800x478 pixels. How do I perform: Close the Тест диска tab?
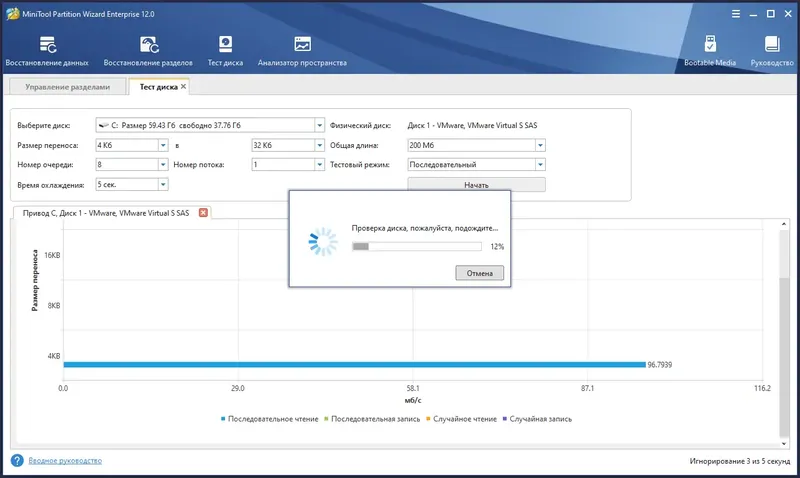184,87
